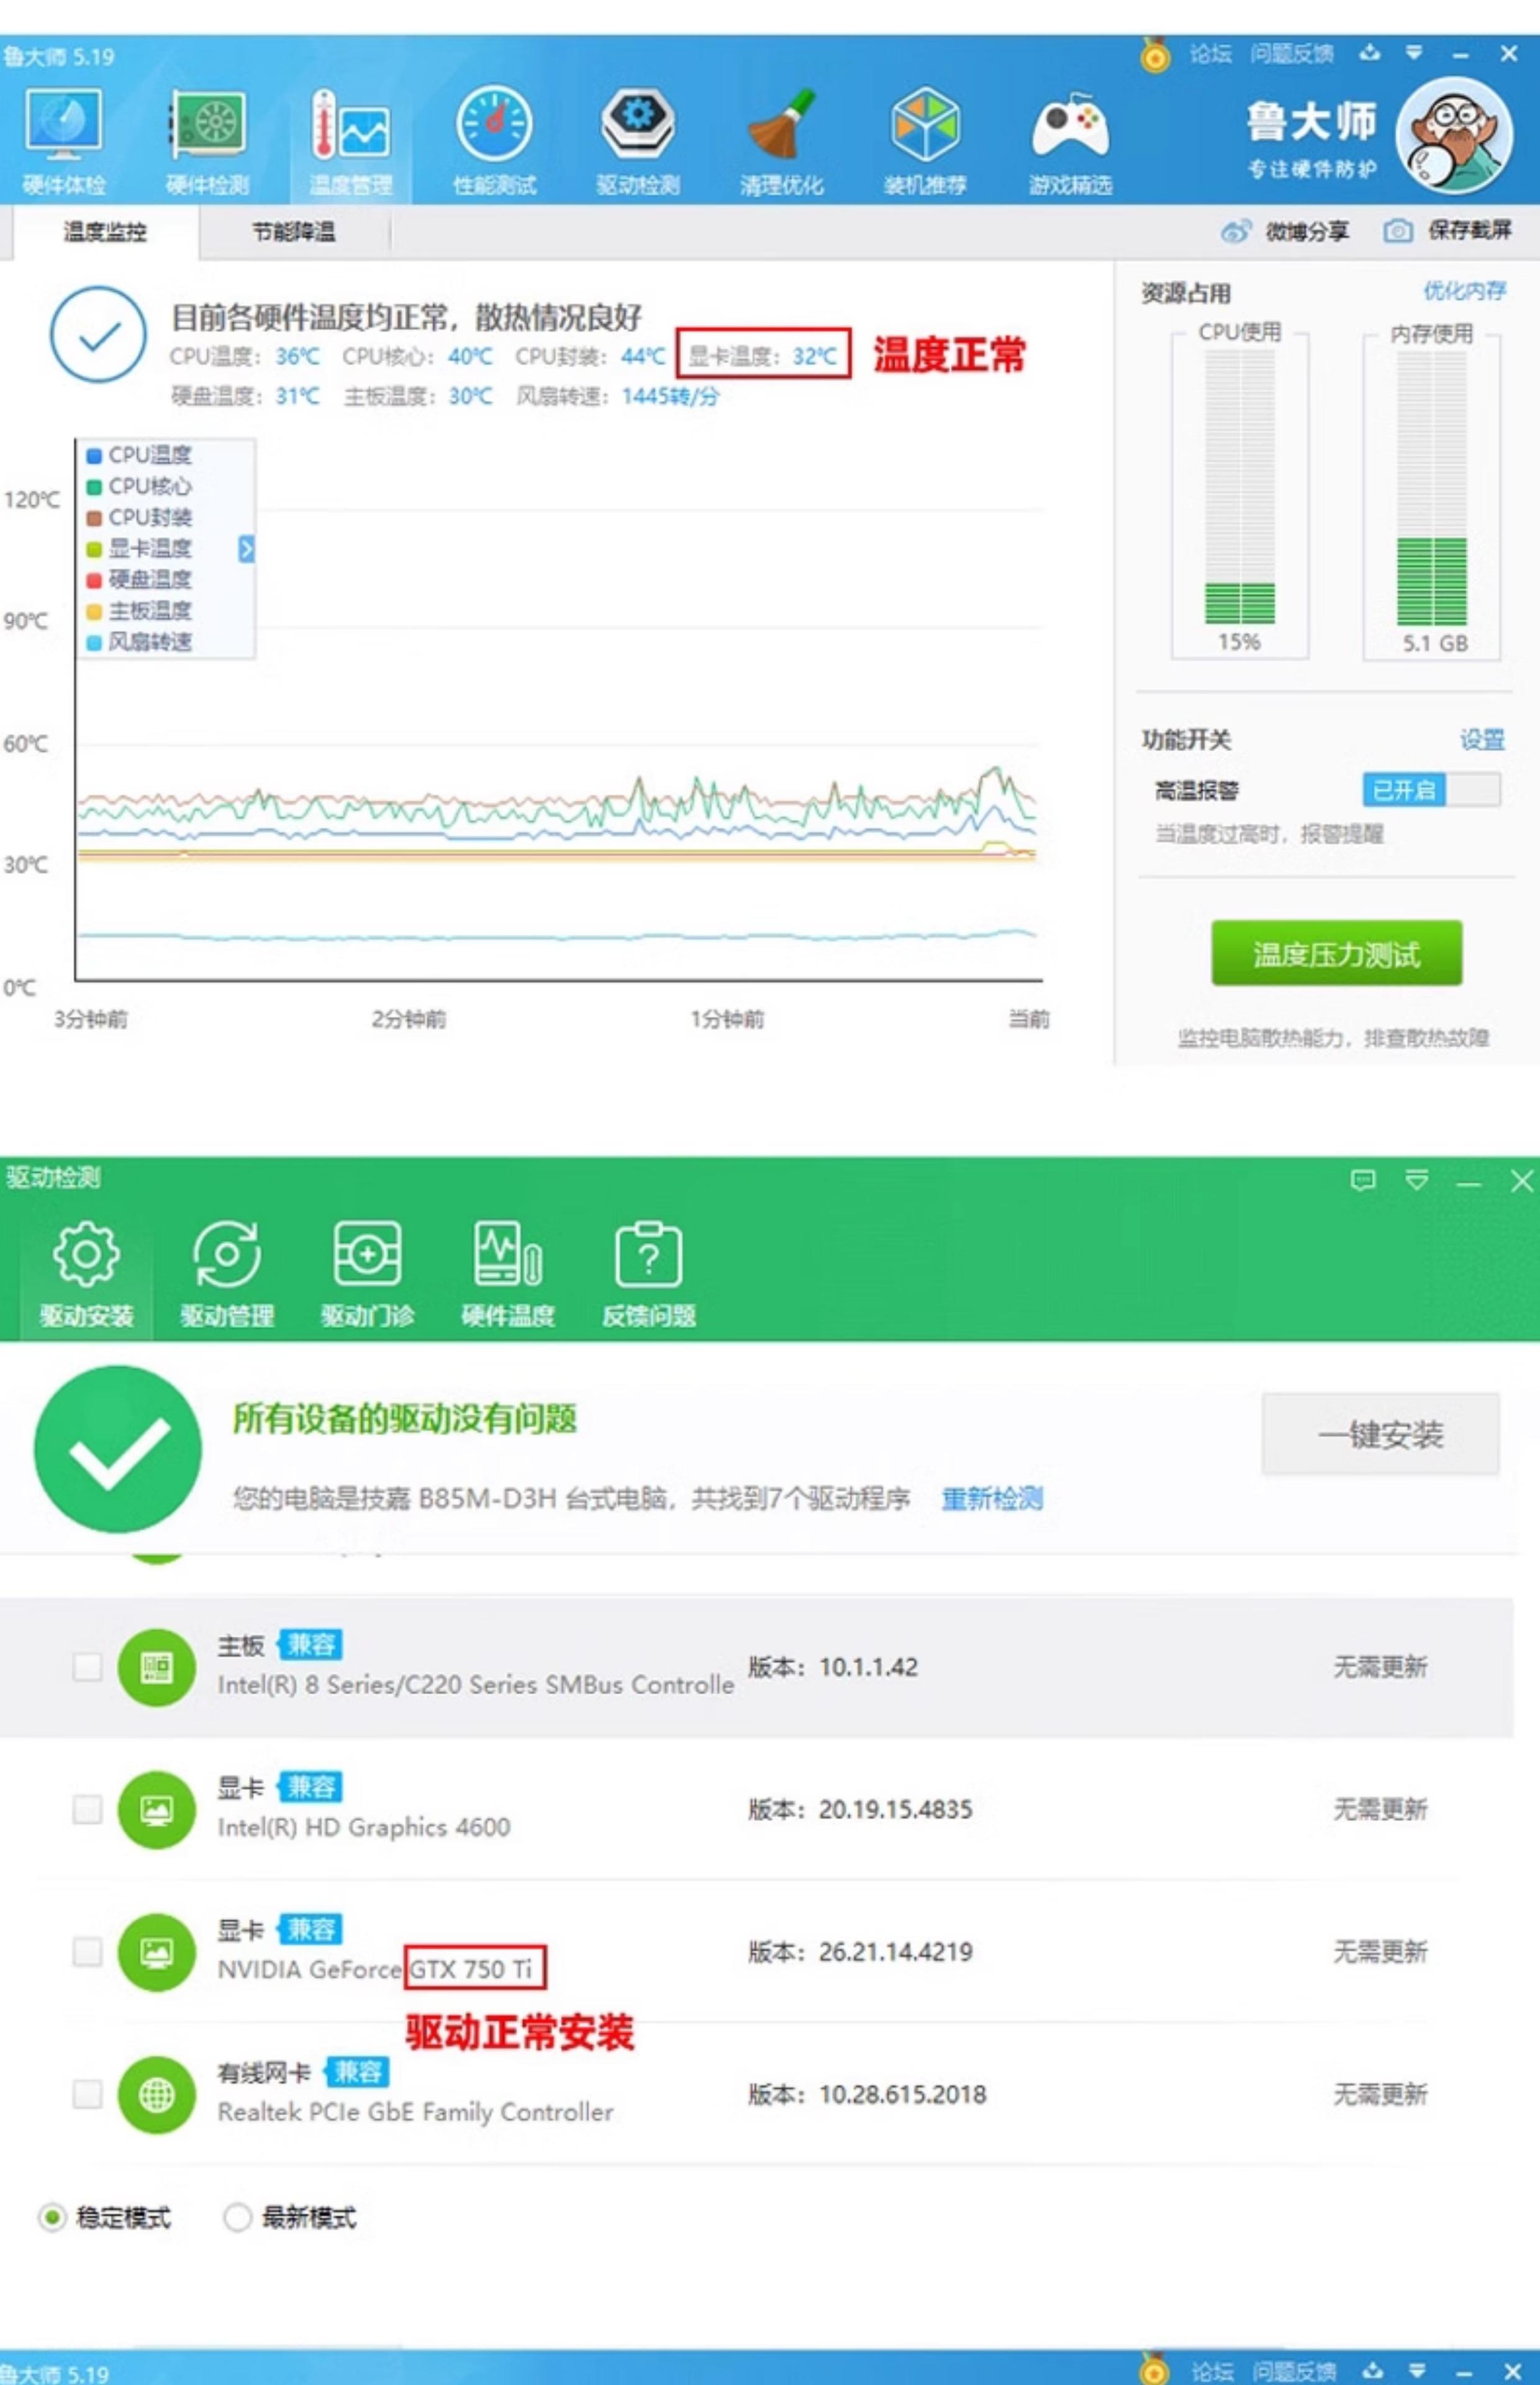1540x2385 pixels.
Task: Click 保存截屏 text
Action: point(1470,231)
